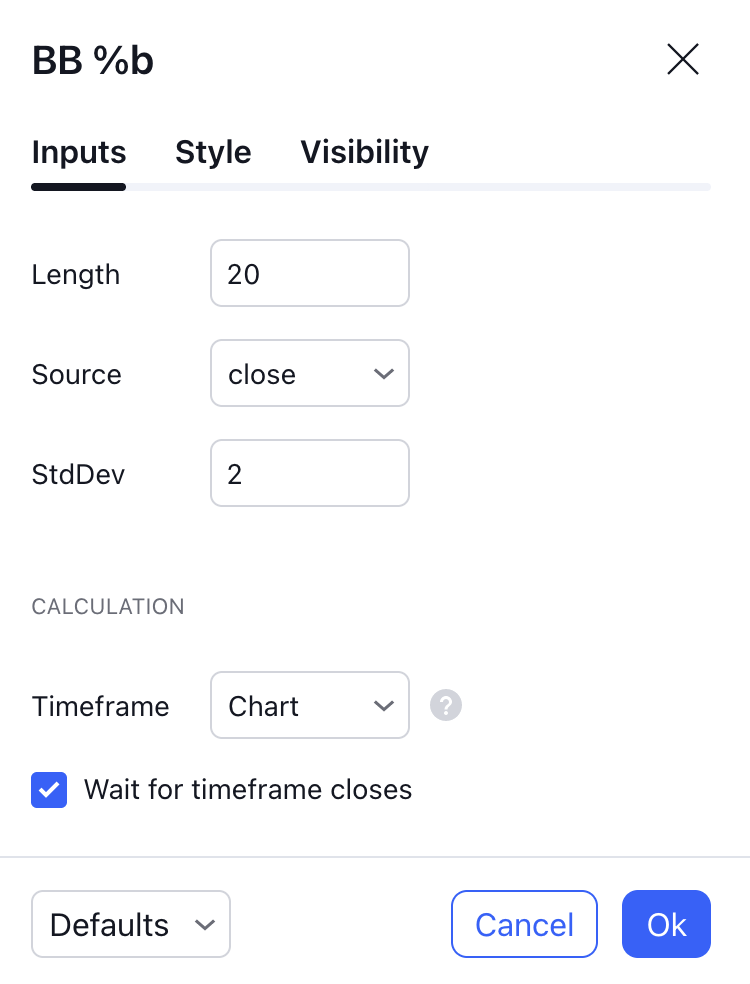Uncheck the Wait for timeframe closes checkbox
Viewport: 750px width, 984px height.
[50, 790]
